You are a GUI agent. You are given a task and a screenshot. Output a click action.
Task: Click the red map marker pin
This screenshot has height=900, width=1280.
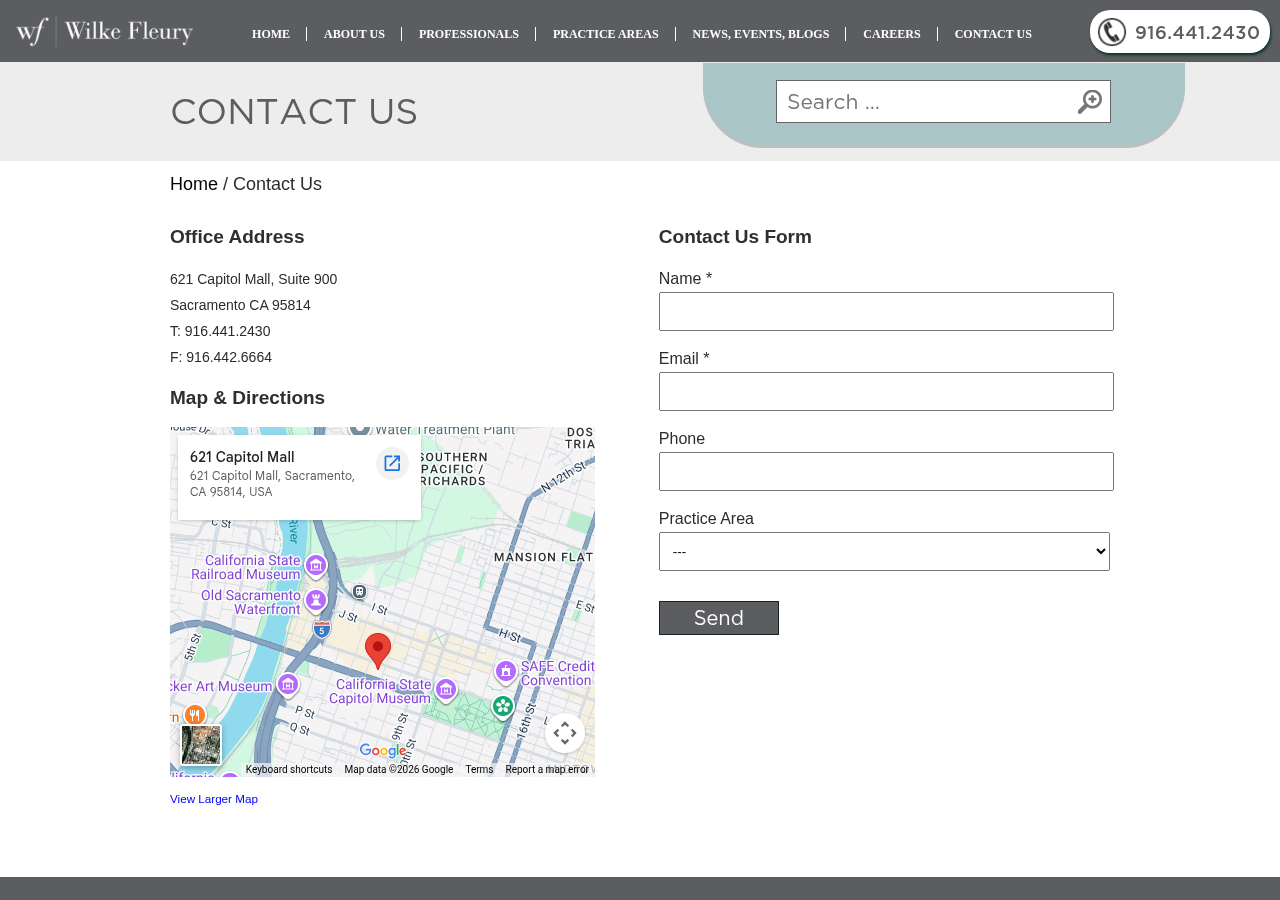[377, 648]
